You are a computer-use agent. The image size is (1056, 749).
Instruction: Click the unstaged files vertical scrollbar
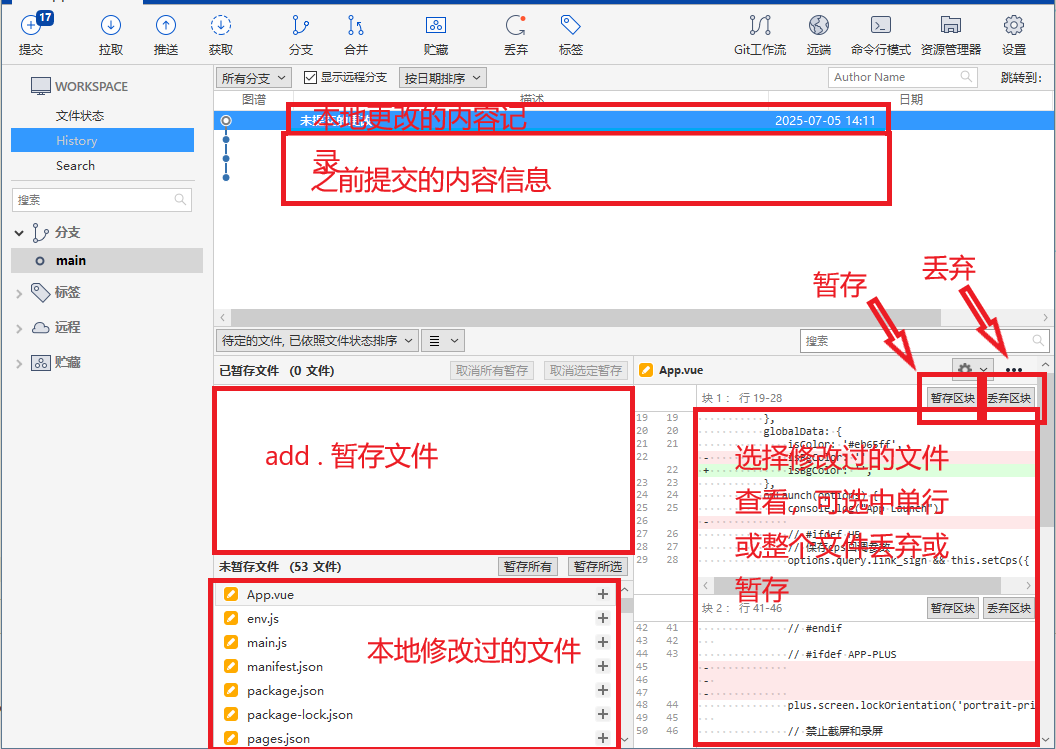tap(626, 606)
